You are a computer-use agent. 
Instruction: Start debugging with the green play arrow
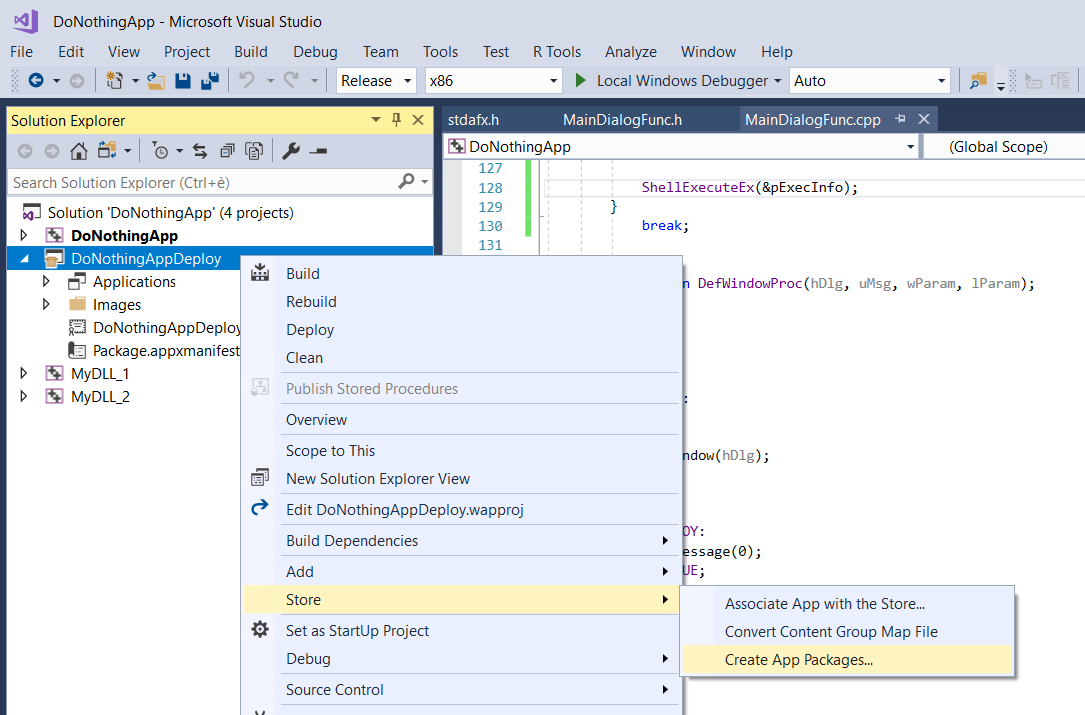(581, 81)
